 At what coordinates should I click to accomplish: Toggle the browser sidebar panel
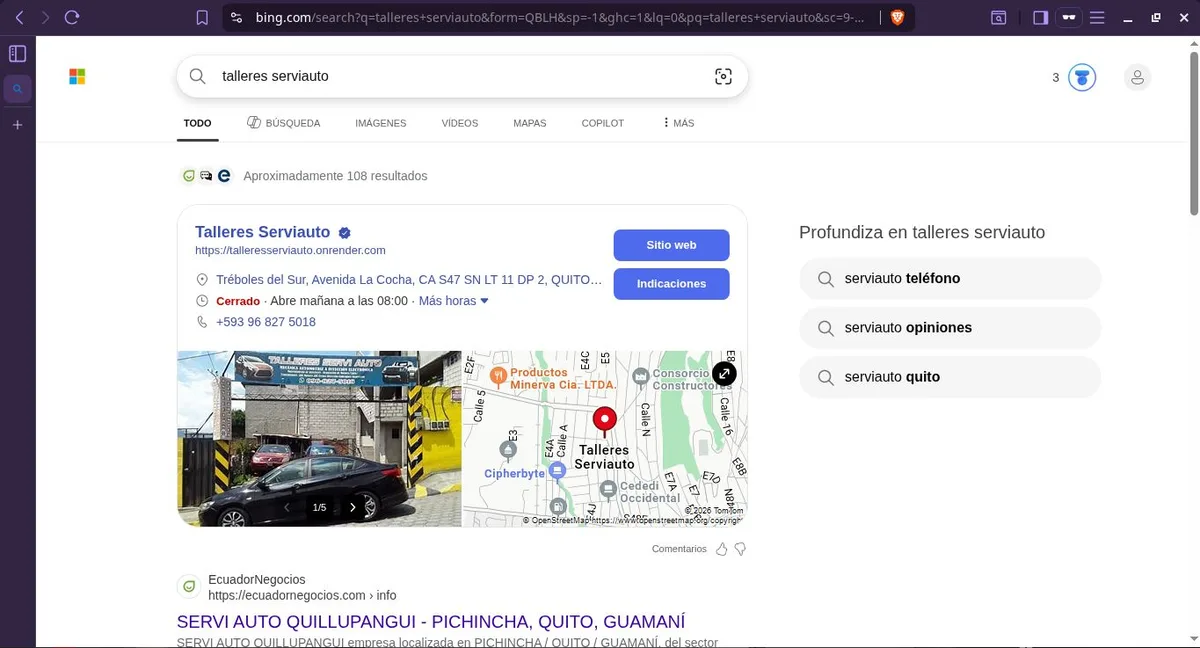pos(1040,17)
